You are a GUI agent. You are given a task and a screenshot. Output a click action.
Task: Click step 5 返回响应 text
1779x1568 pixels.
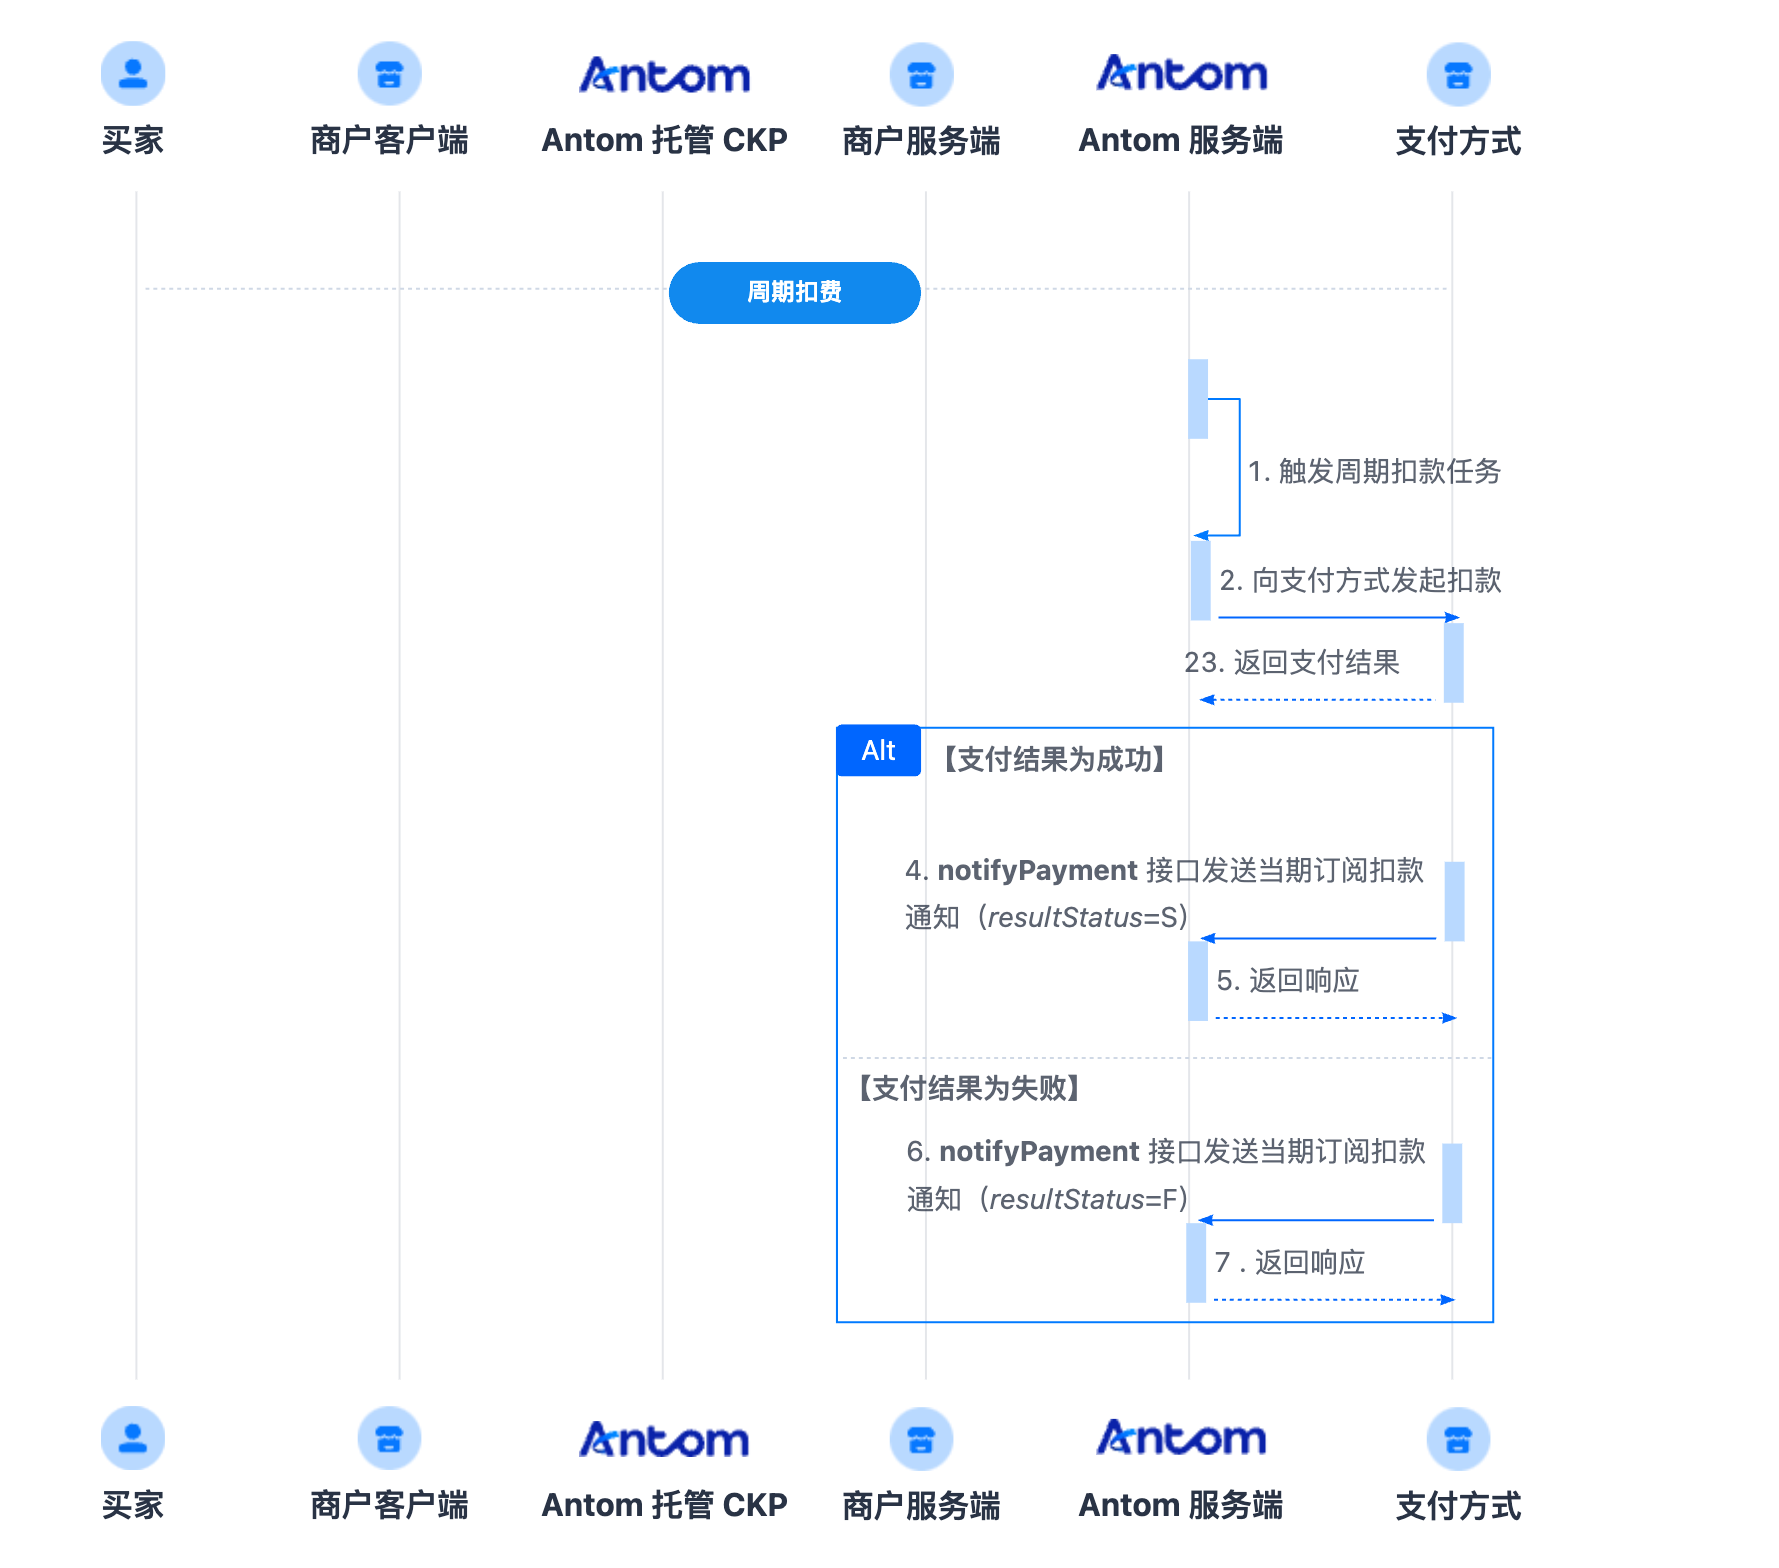click(1288, 980)
